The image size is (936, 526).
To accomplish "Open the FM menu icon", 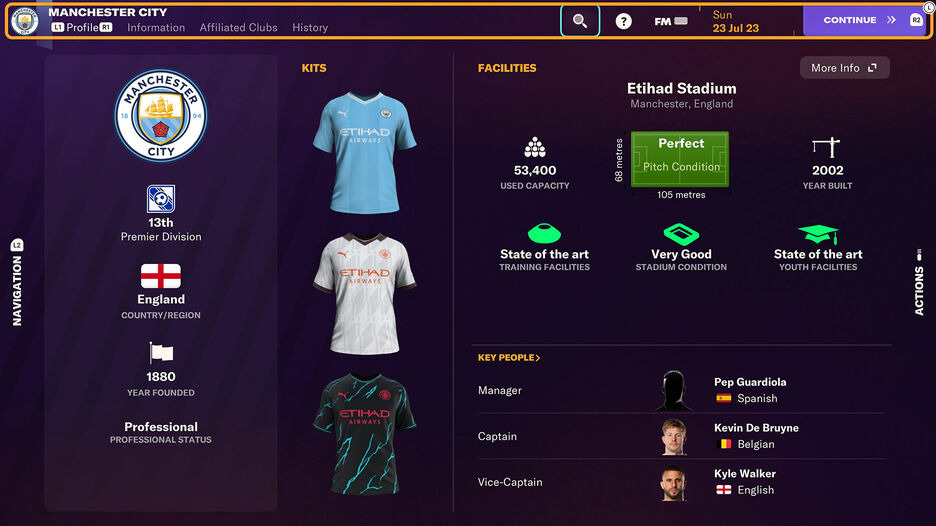I will pyautogui.click(x=670, y=21).
